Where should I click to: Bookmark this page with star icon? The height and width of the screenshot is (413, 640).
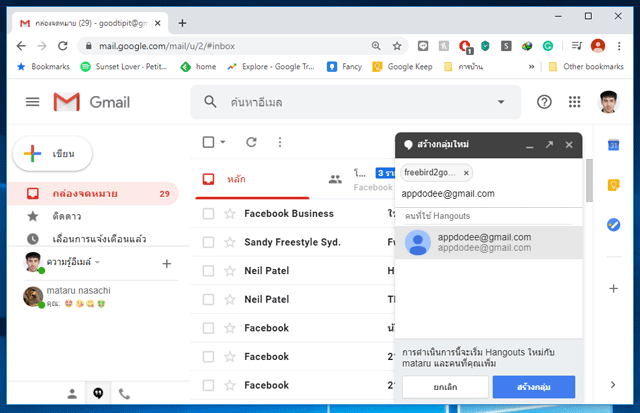point(397,46)
